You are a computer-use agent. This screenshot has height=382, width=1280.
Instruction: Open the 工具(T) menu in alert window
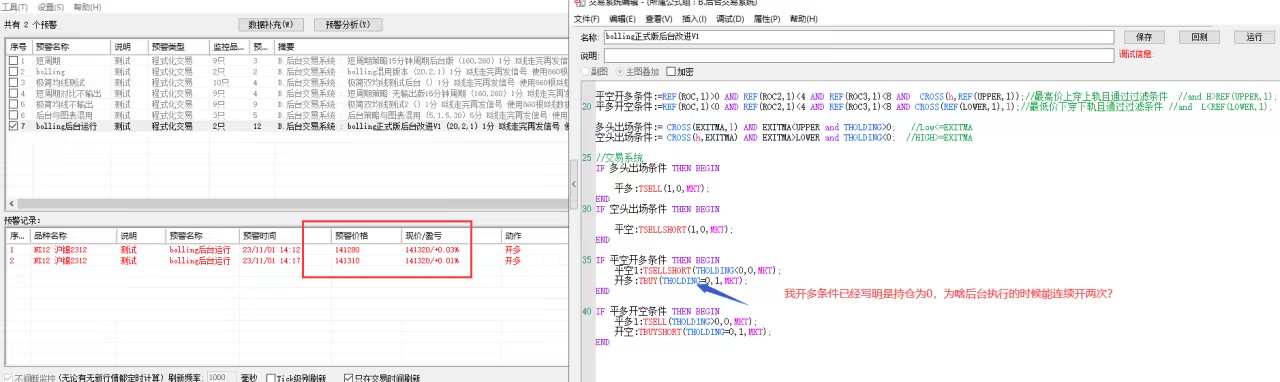click(14, 7)
